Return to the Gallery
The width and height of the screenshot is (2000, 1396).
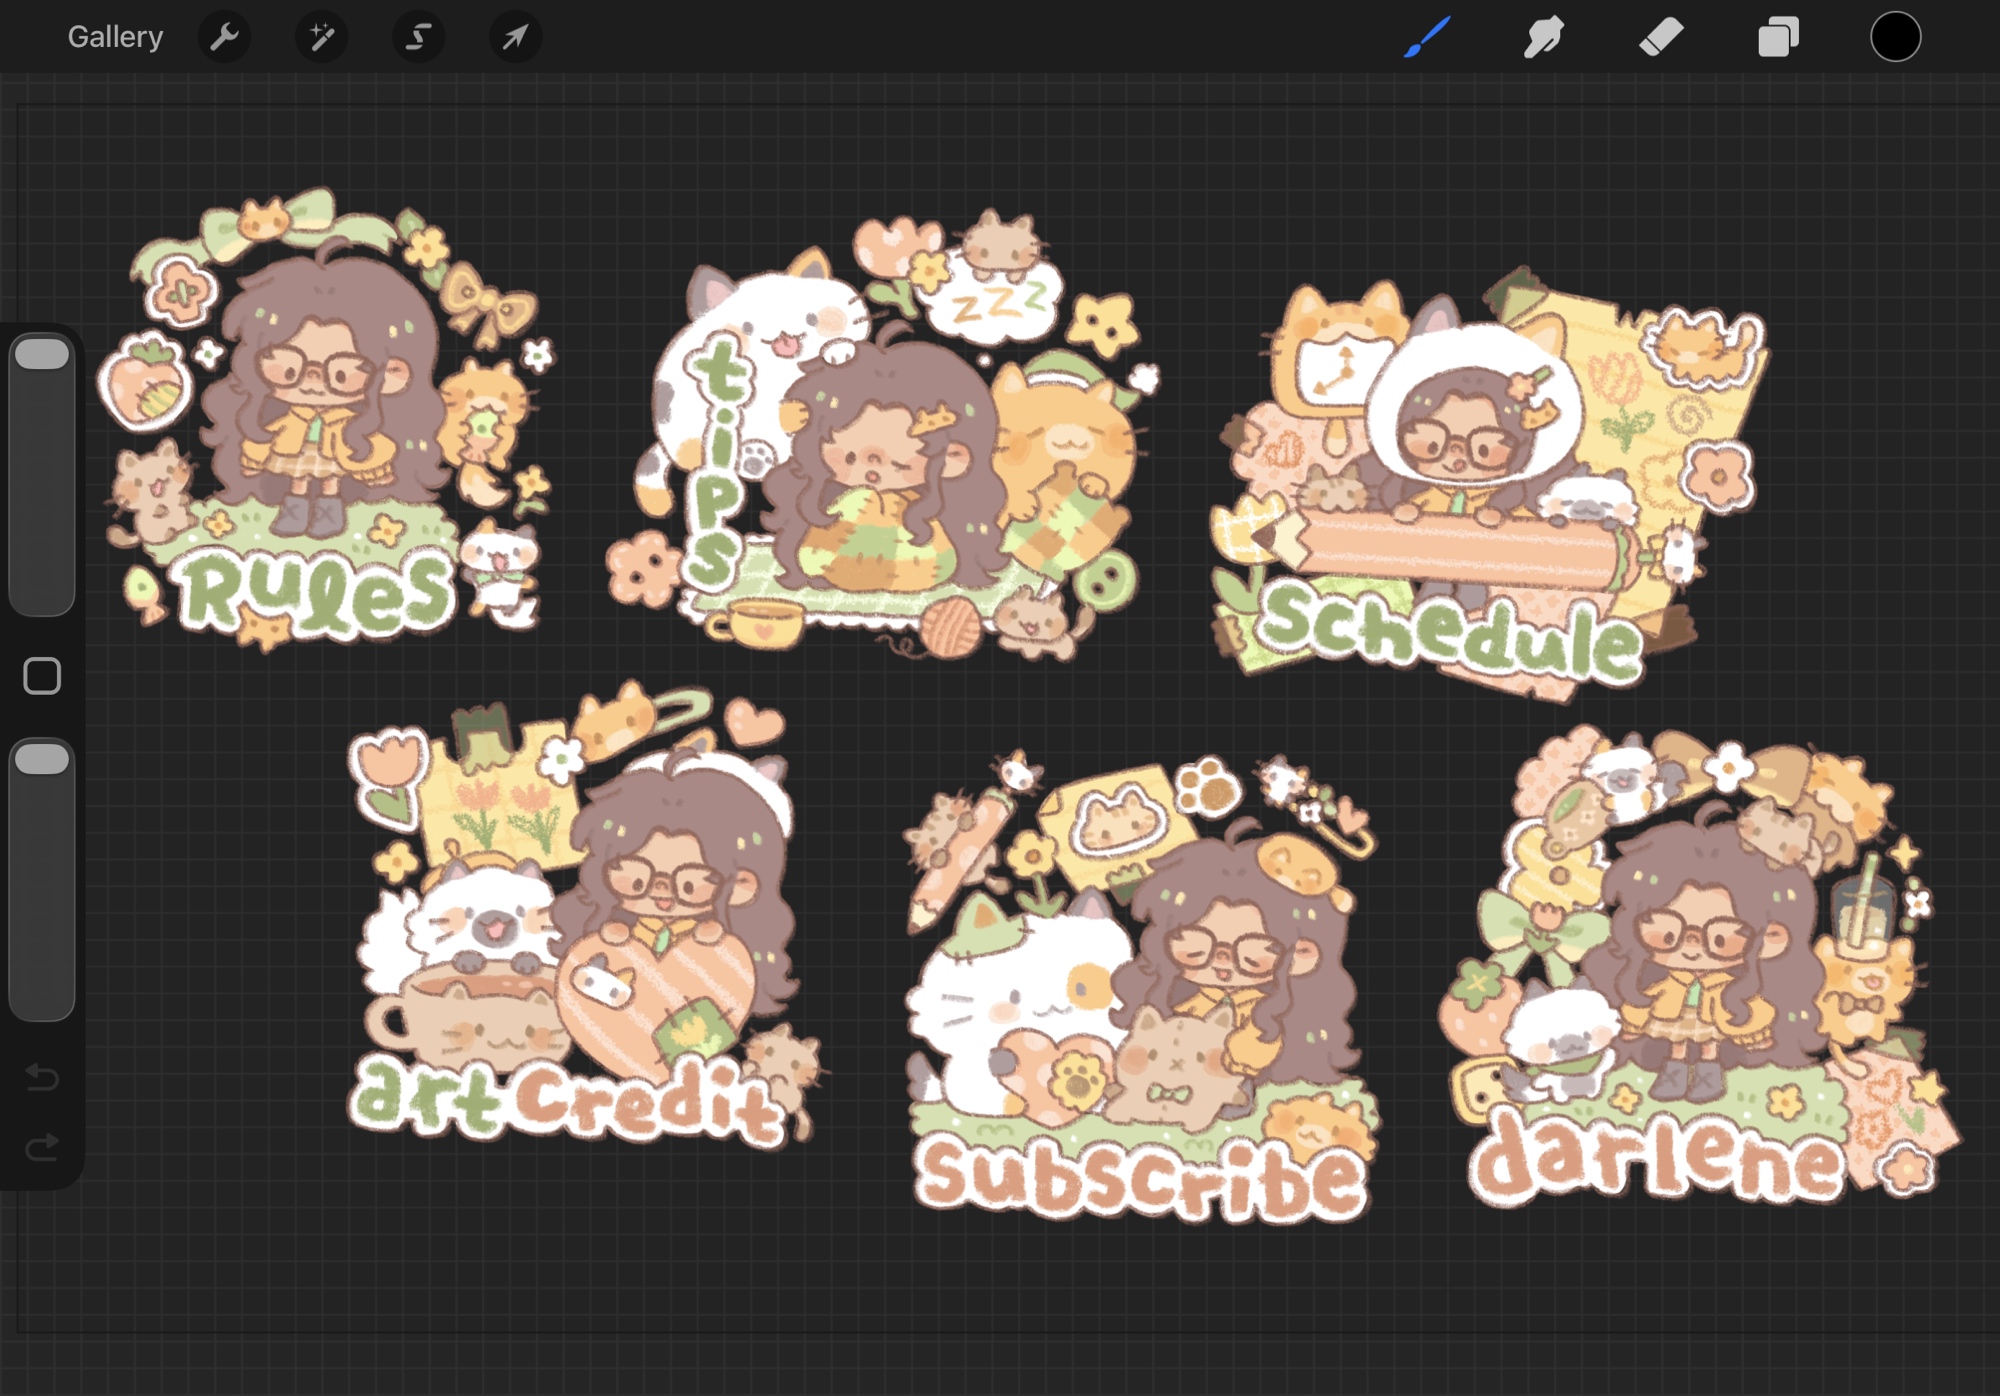click(115, 38)
